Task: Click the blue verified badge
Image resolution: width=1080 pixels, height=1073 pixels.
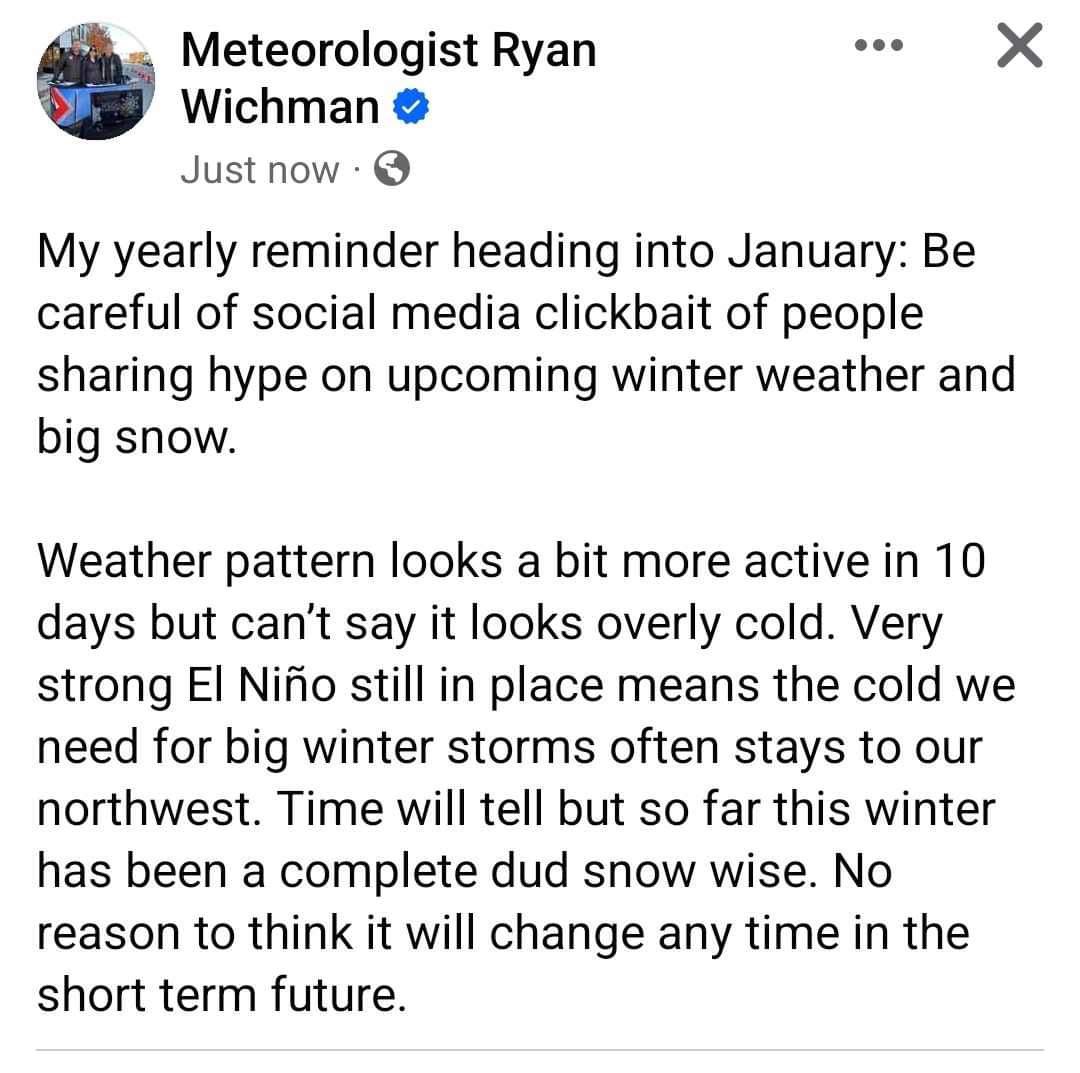Action: tap(411, 107)
